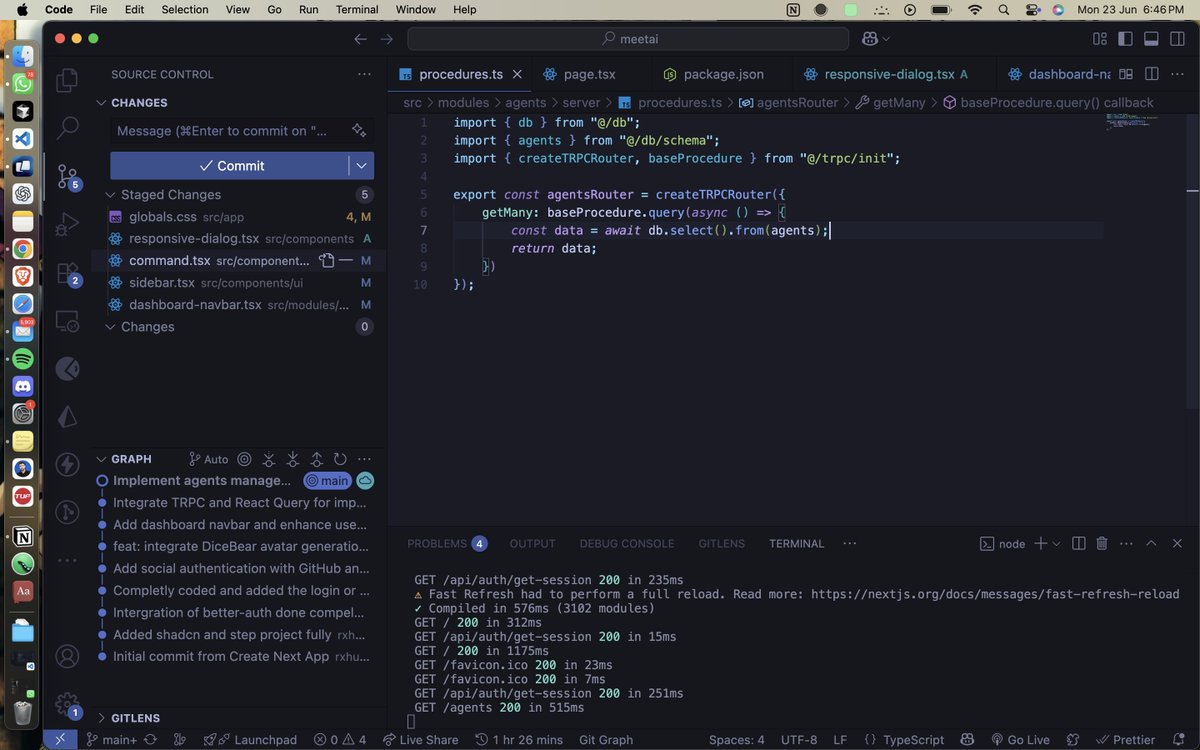Switch to the page.tsx editor tab
This screenshot has width=1200, height=750.
coord(590,74)
